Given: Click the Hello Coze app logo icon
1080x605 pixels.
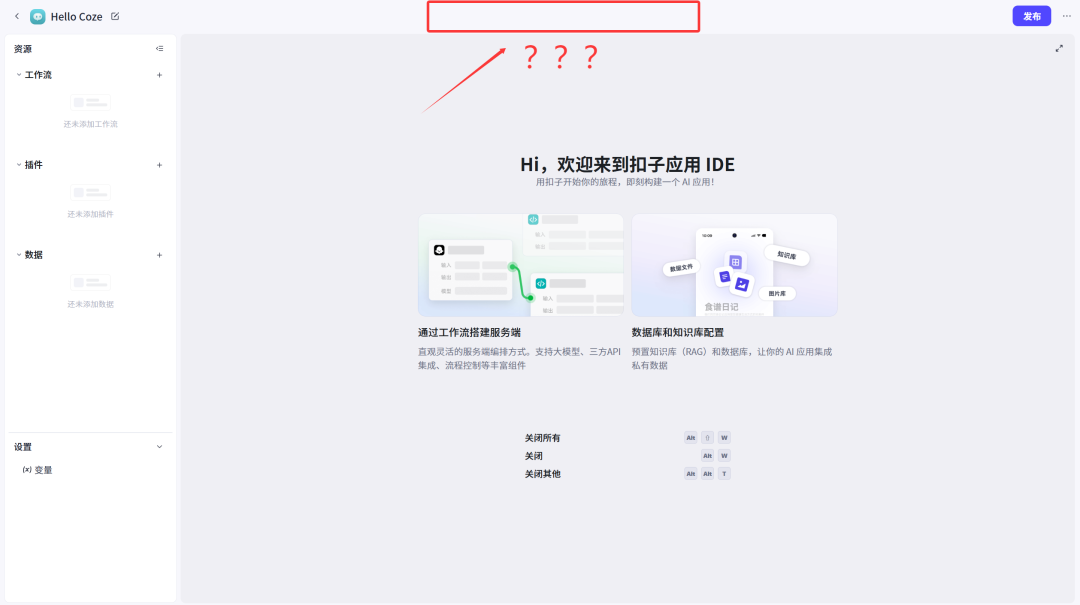Looking at the screenshot, I should [38, 17].
